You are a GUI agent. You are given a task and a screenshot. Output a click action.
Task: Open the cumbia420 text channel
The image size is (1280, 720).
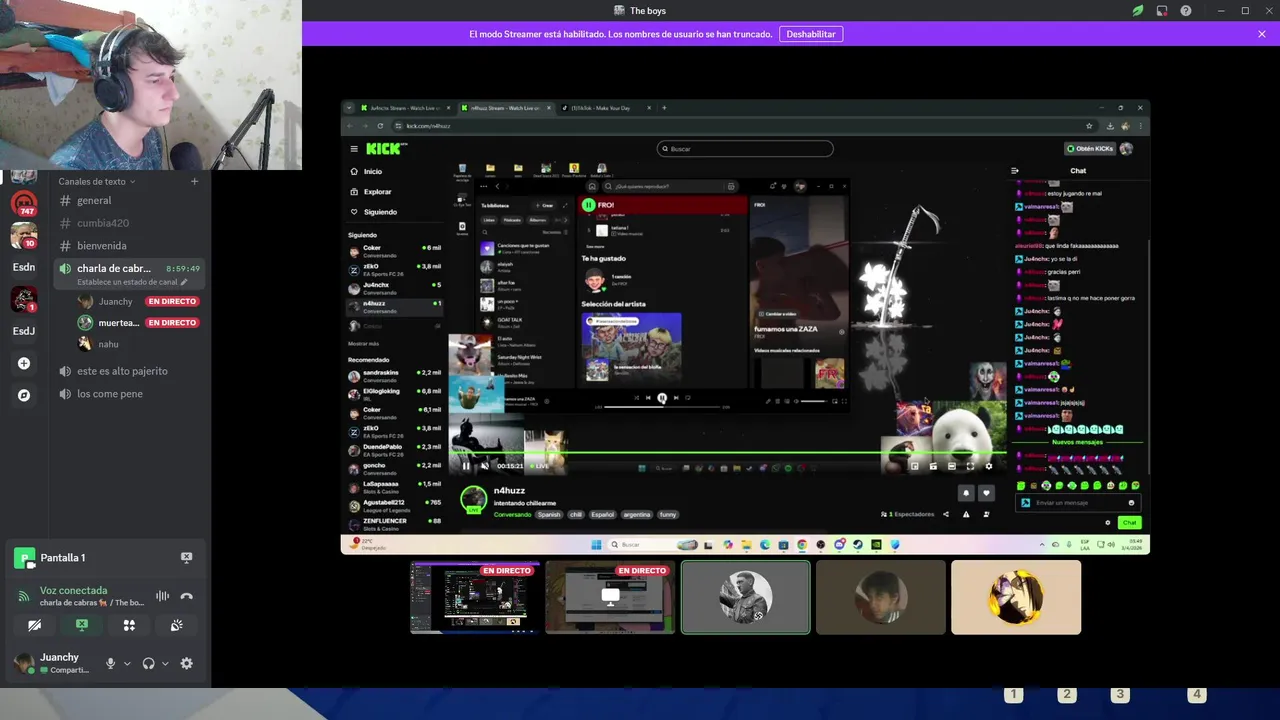coord(130,223)
